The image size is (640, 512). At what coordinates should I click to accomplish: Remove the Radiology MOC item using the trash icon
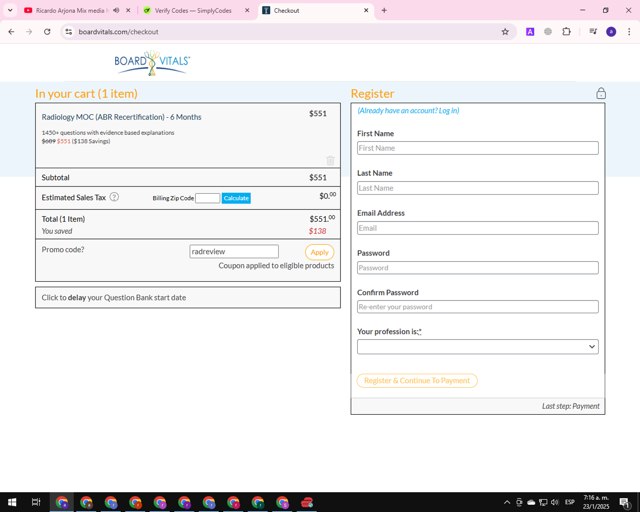coord(330,160)
